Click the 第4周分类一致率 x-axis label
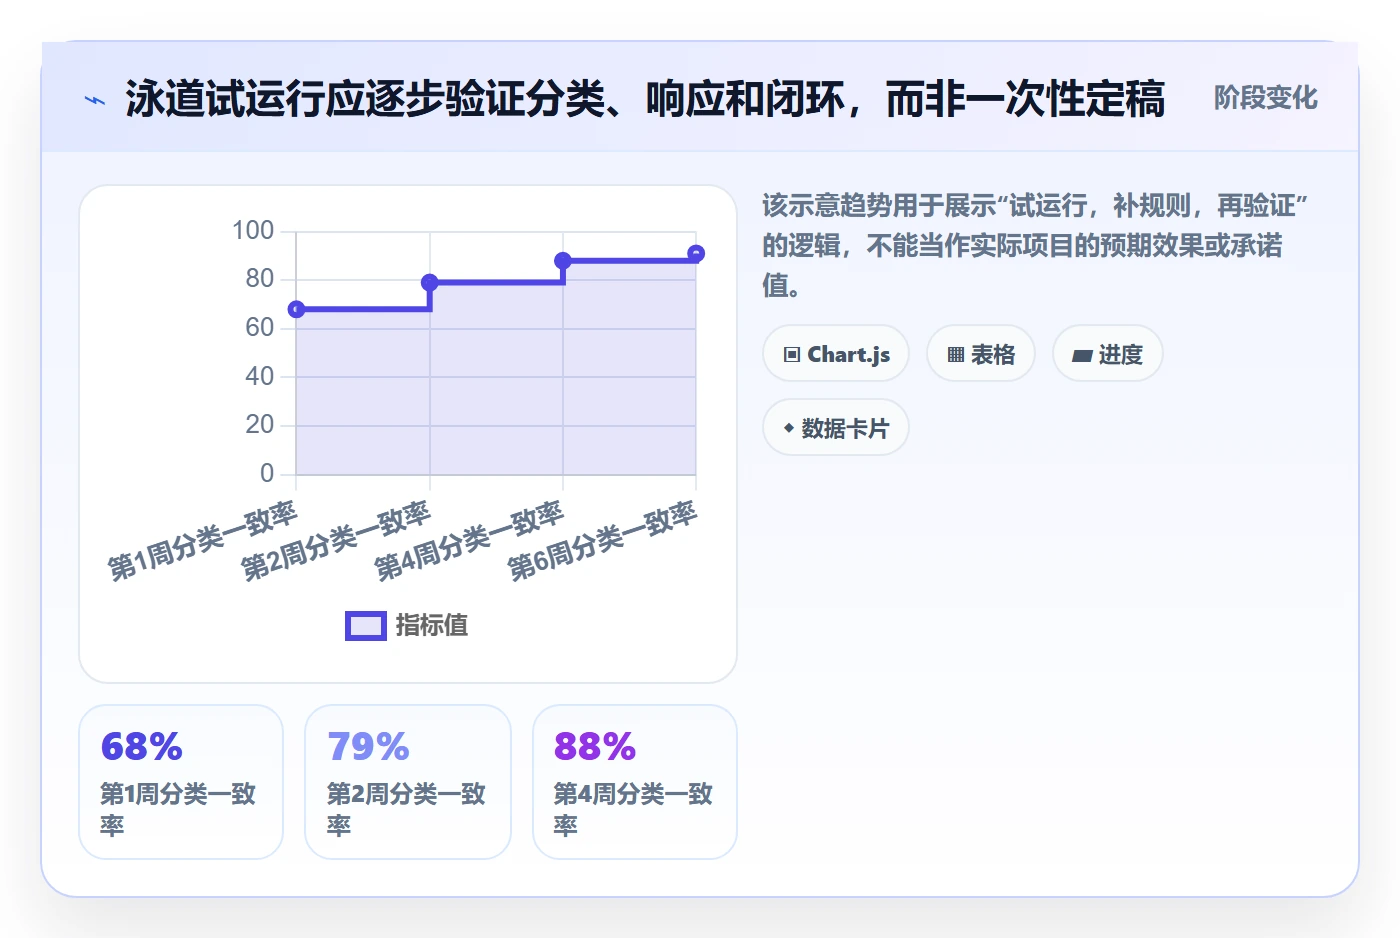 470,541
